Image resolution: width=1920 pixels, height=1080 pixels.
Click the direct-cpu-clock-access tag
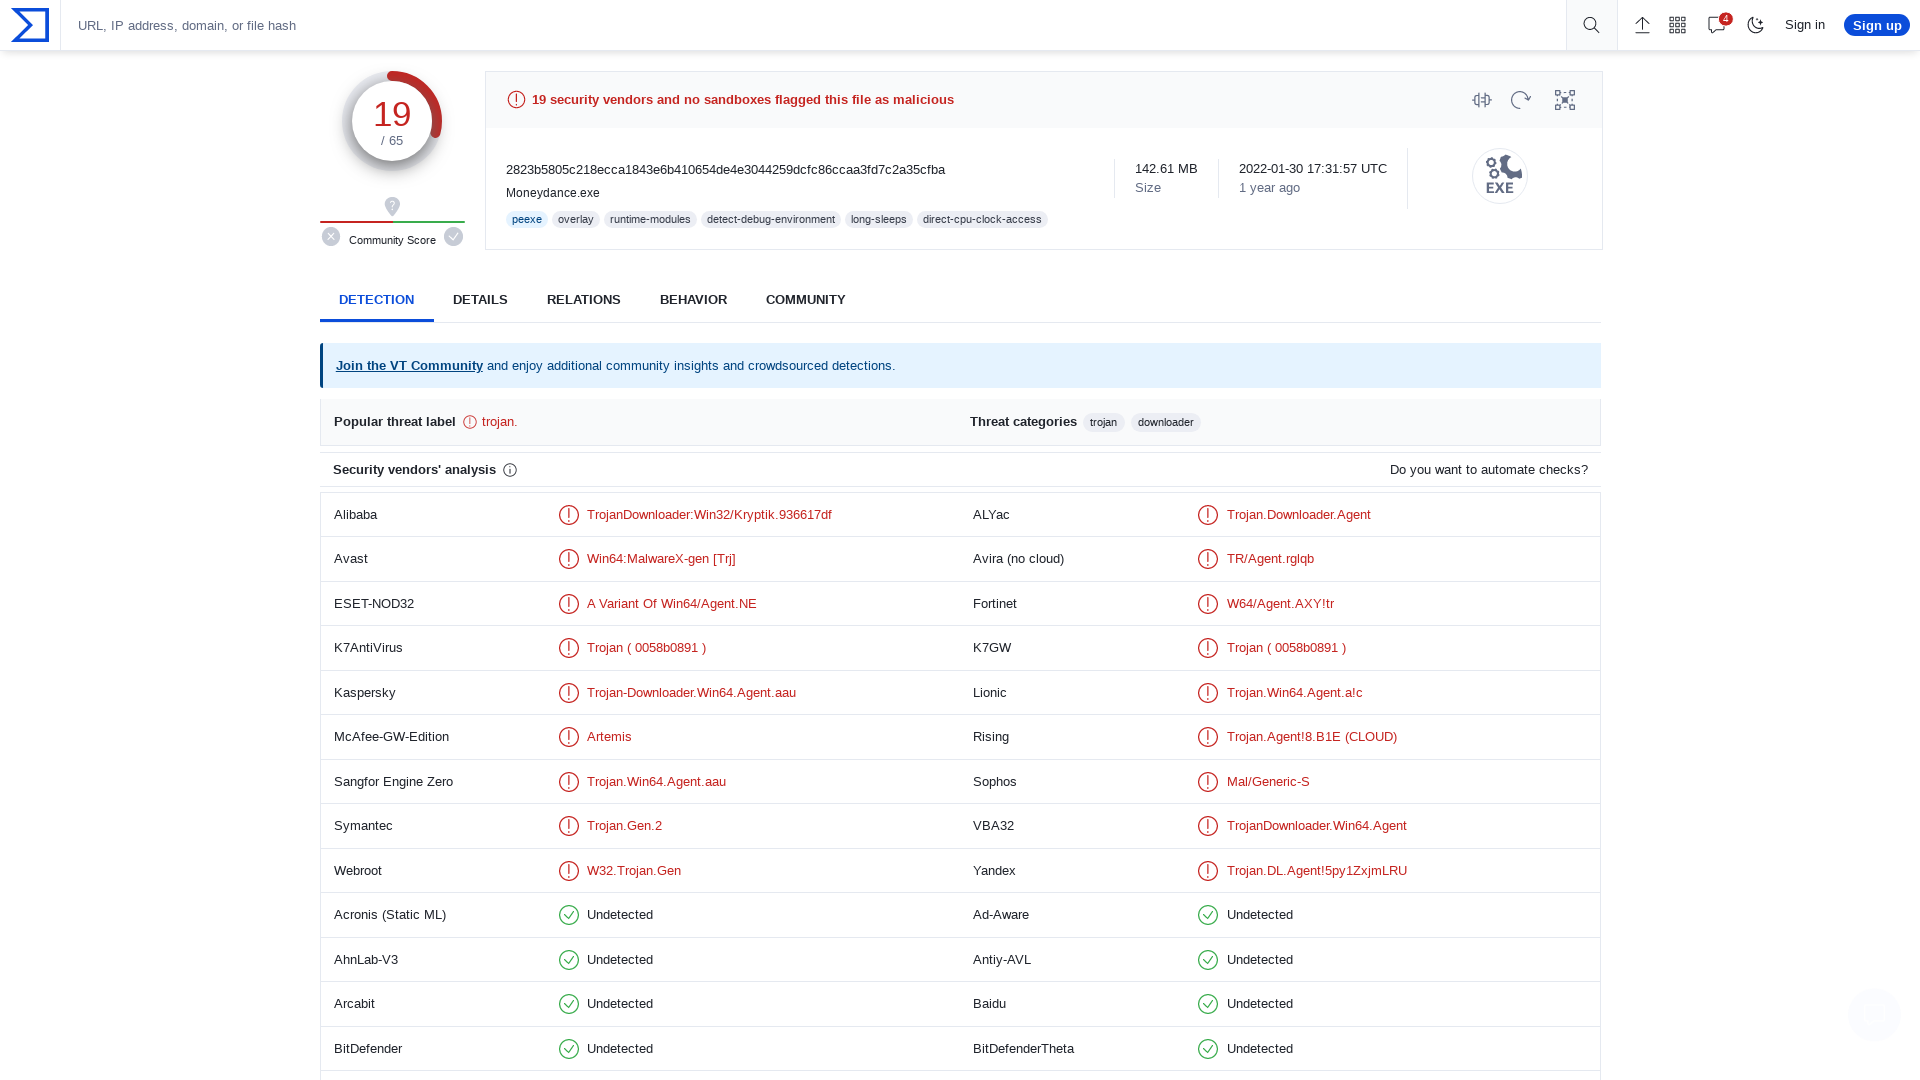(x=982, y=220)
